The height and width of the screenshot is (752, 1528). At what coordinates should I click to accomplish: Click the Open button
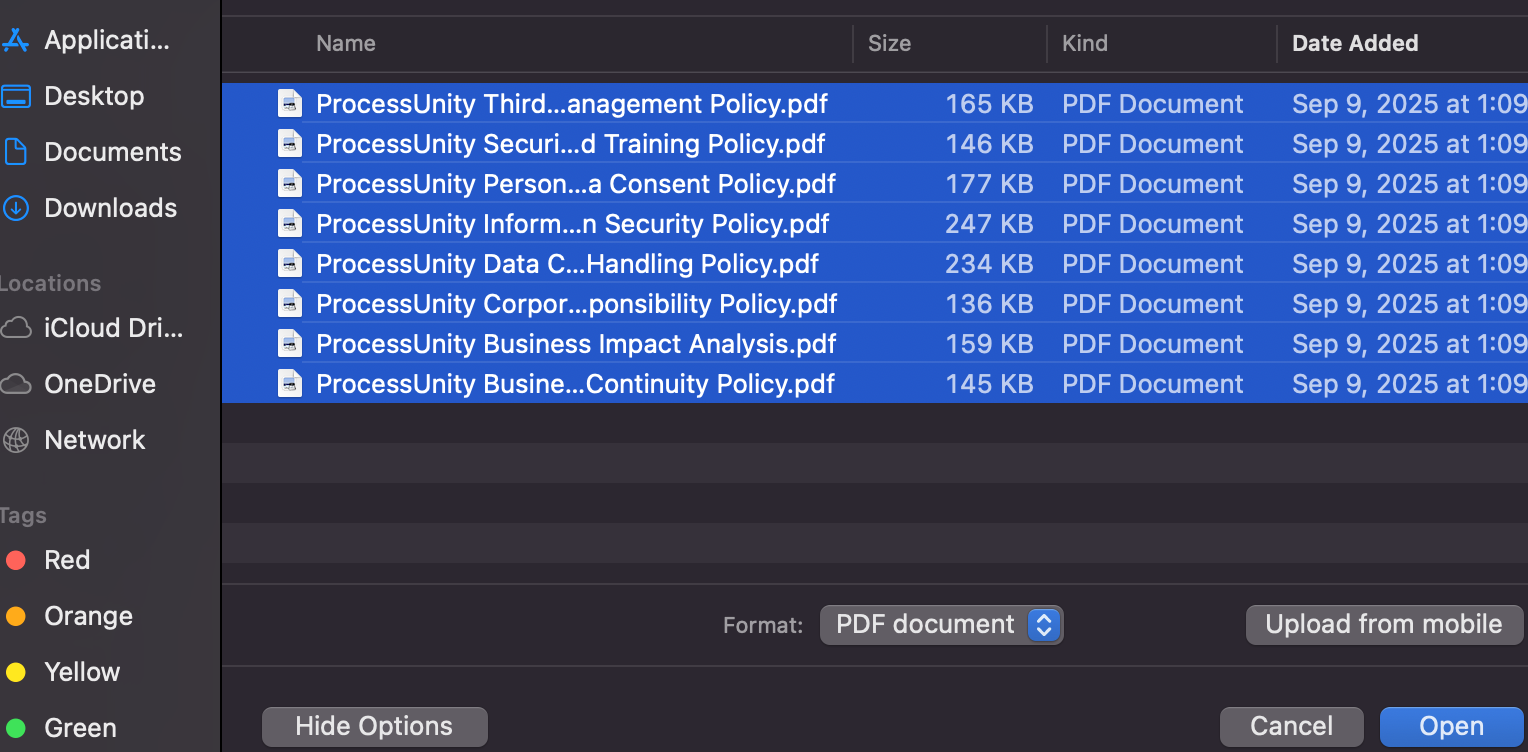[x=1452, y=727]
